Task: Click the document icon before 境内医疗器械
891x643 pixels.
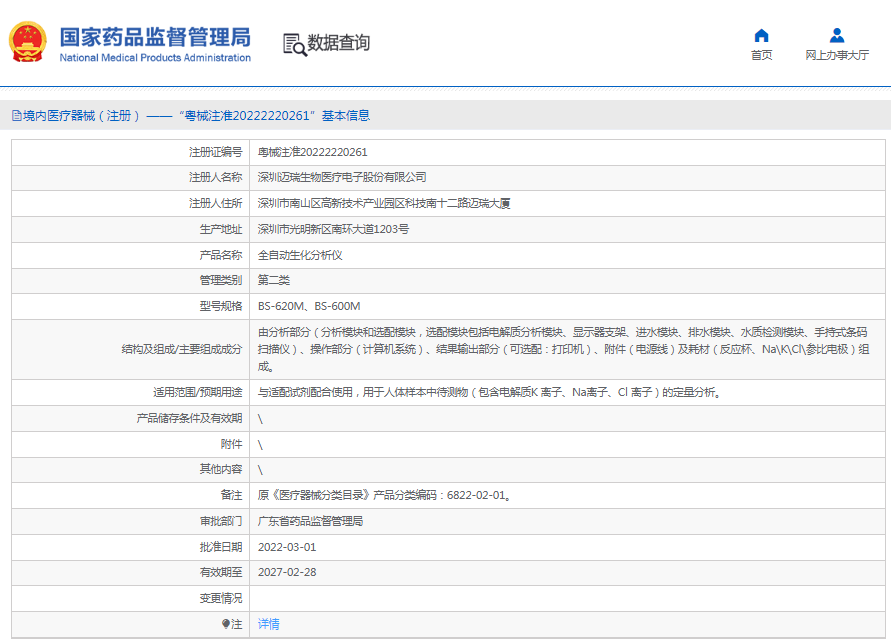Action: pos(16,116)
